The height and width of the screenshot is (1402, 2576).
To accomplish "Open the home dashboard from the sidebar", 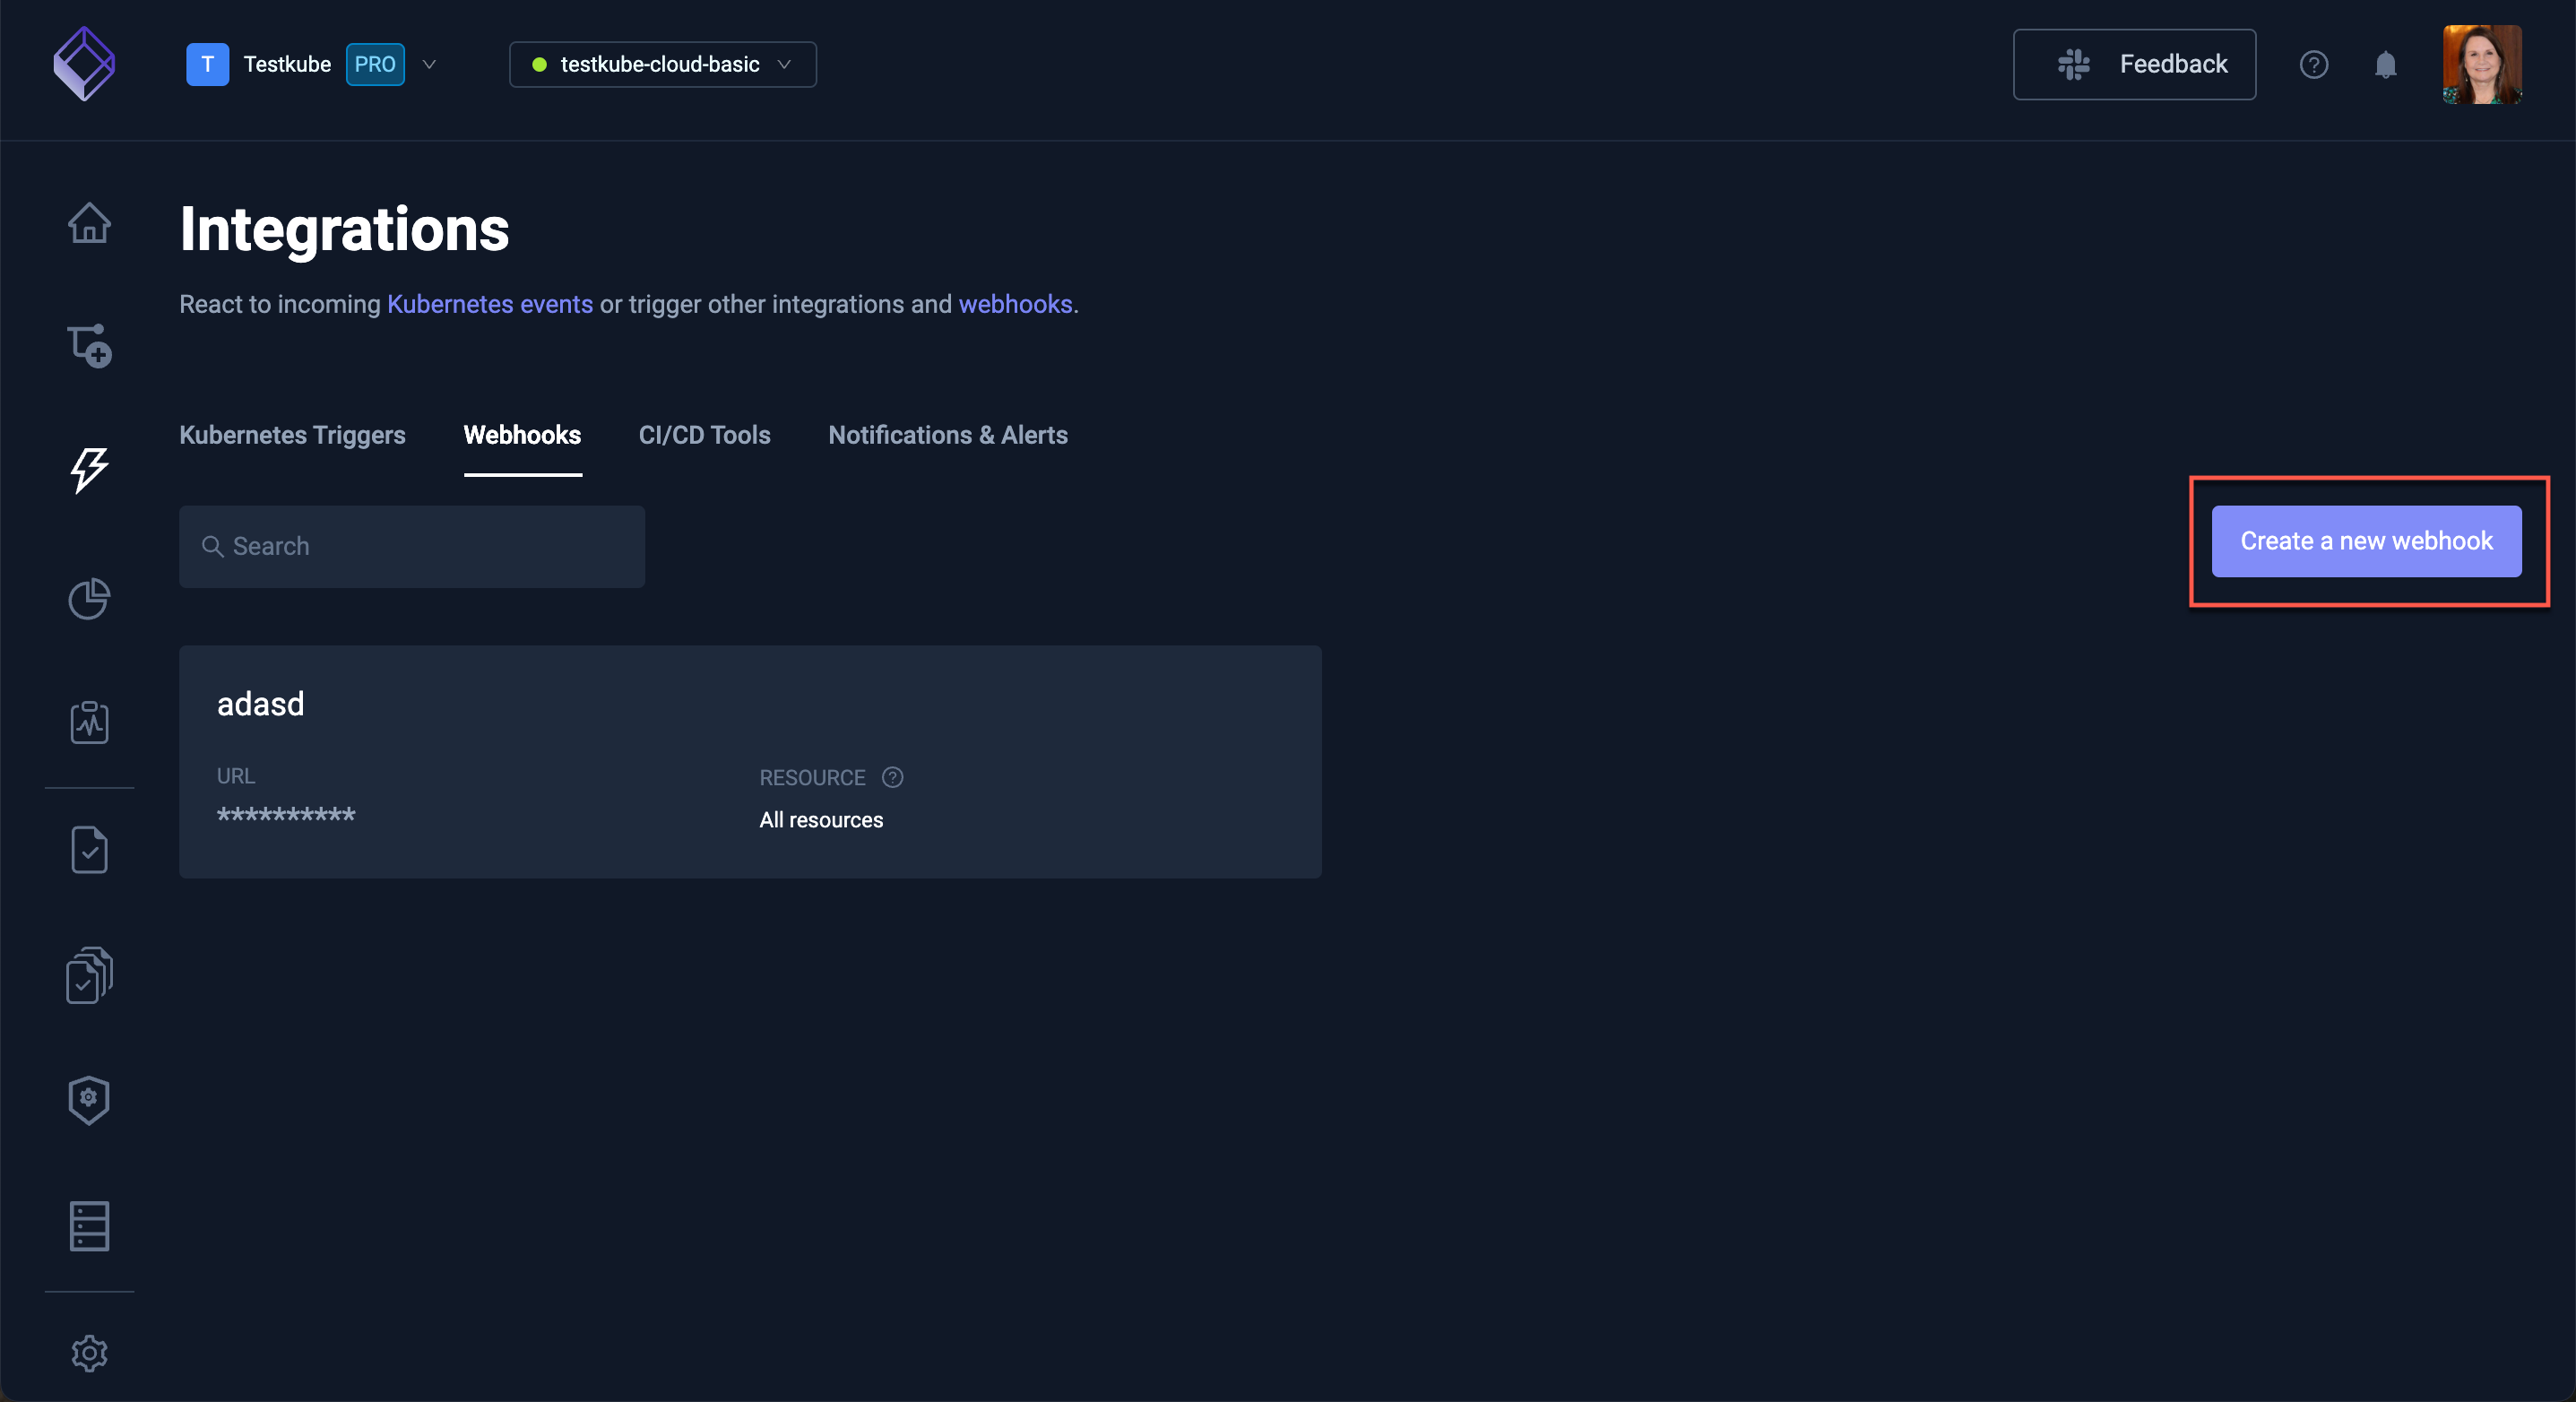I will point(89,222).
